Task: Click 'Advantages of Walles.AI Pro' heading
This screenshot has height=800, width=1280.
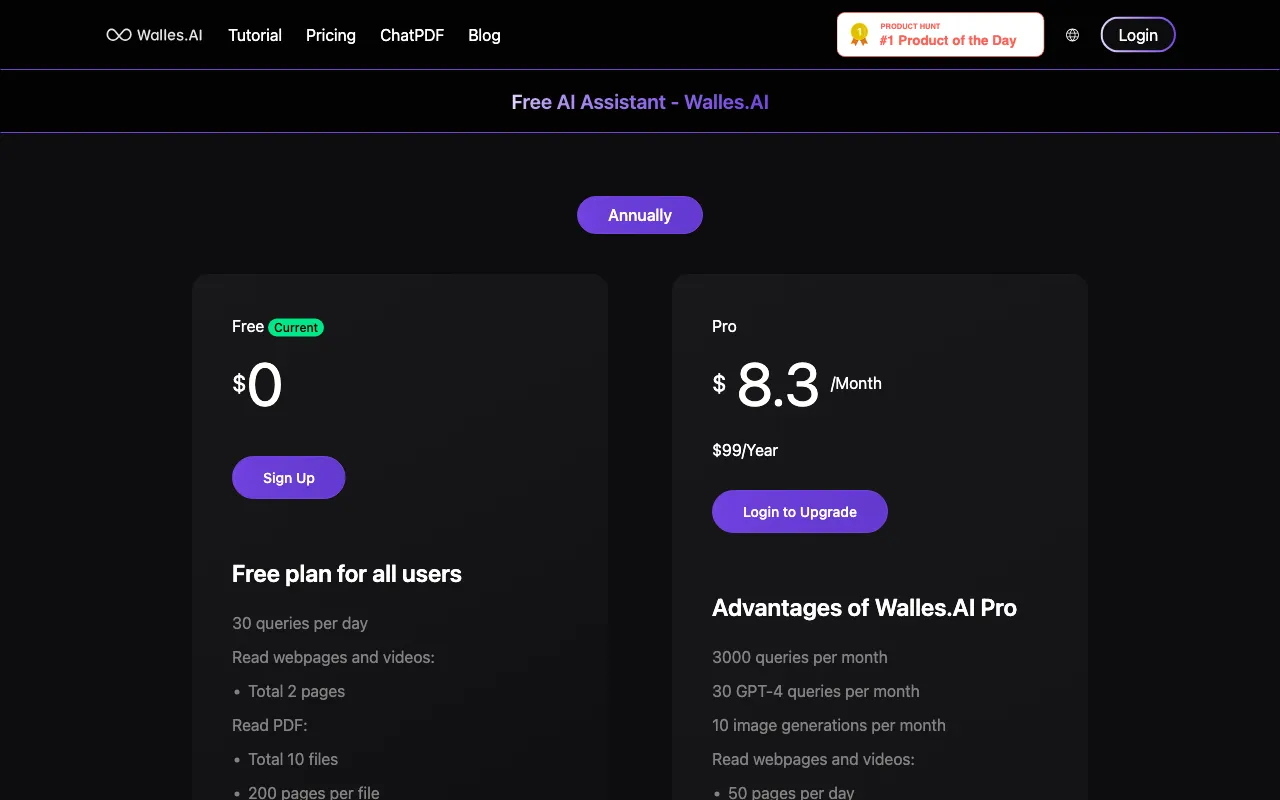Action: pyautogui.click(x=864, y=608)
